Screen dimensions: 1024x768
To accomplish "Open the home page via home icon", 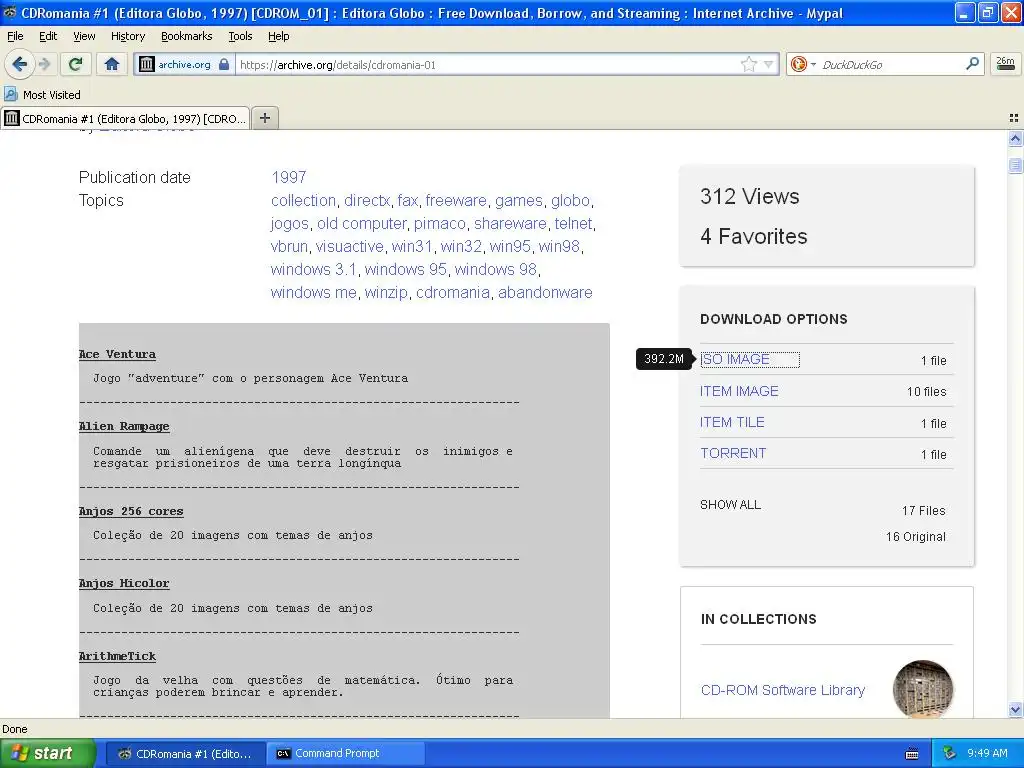I will click(x=112, y=64).
